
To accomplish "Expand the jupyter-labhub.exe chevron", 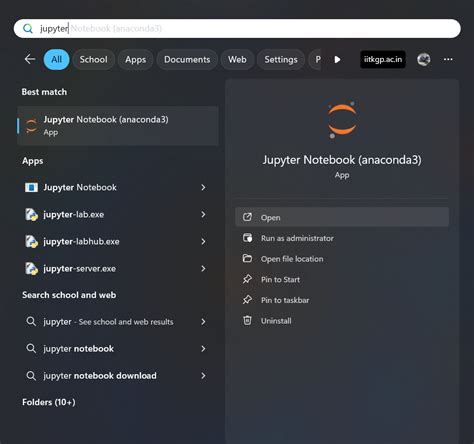I will 203,241.
